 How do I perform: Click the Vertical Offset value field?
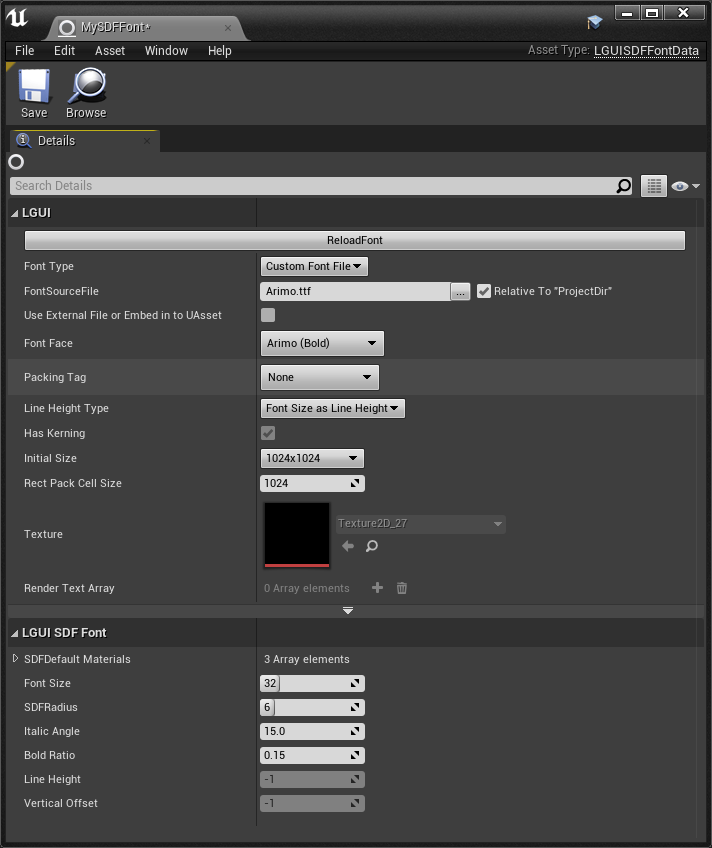(x=312, y=803)
